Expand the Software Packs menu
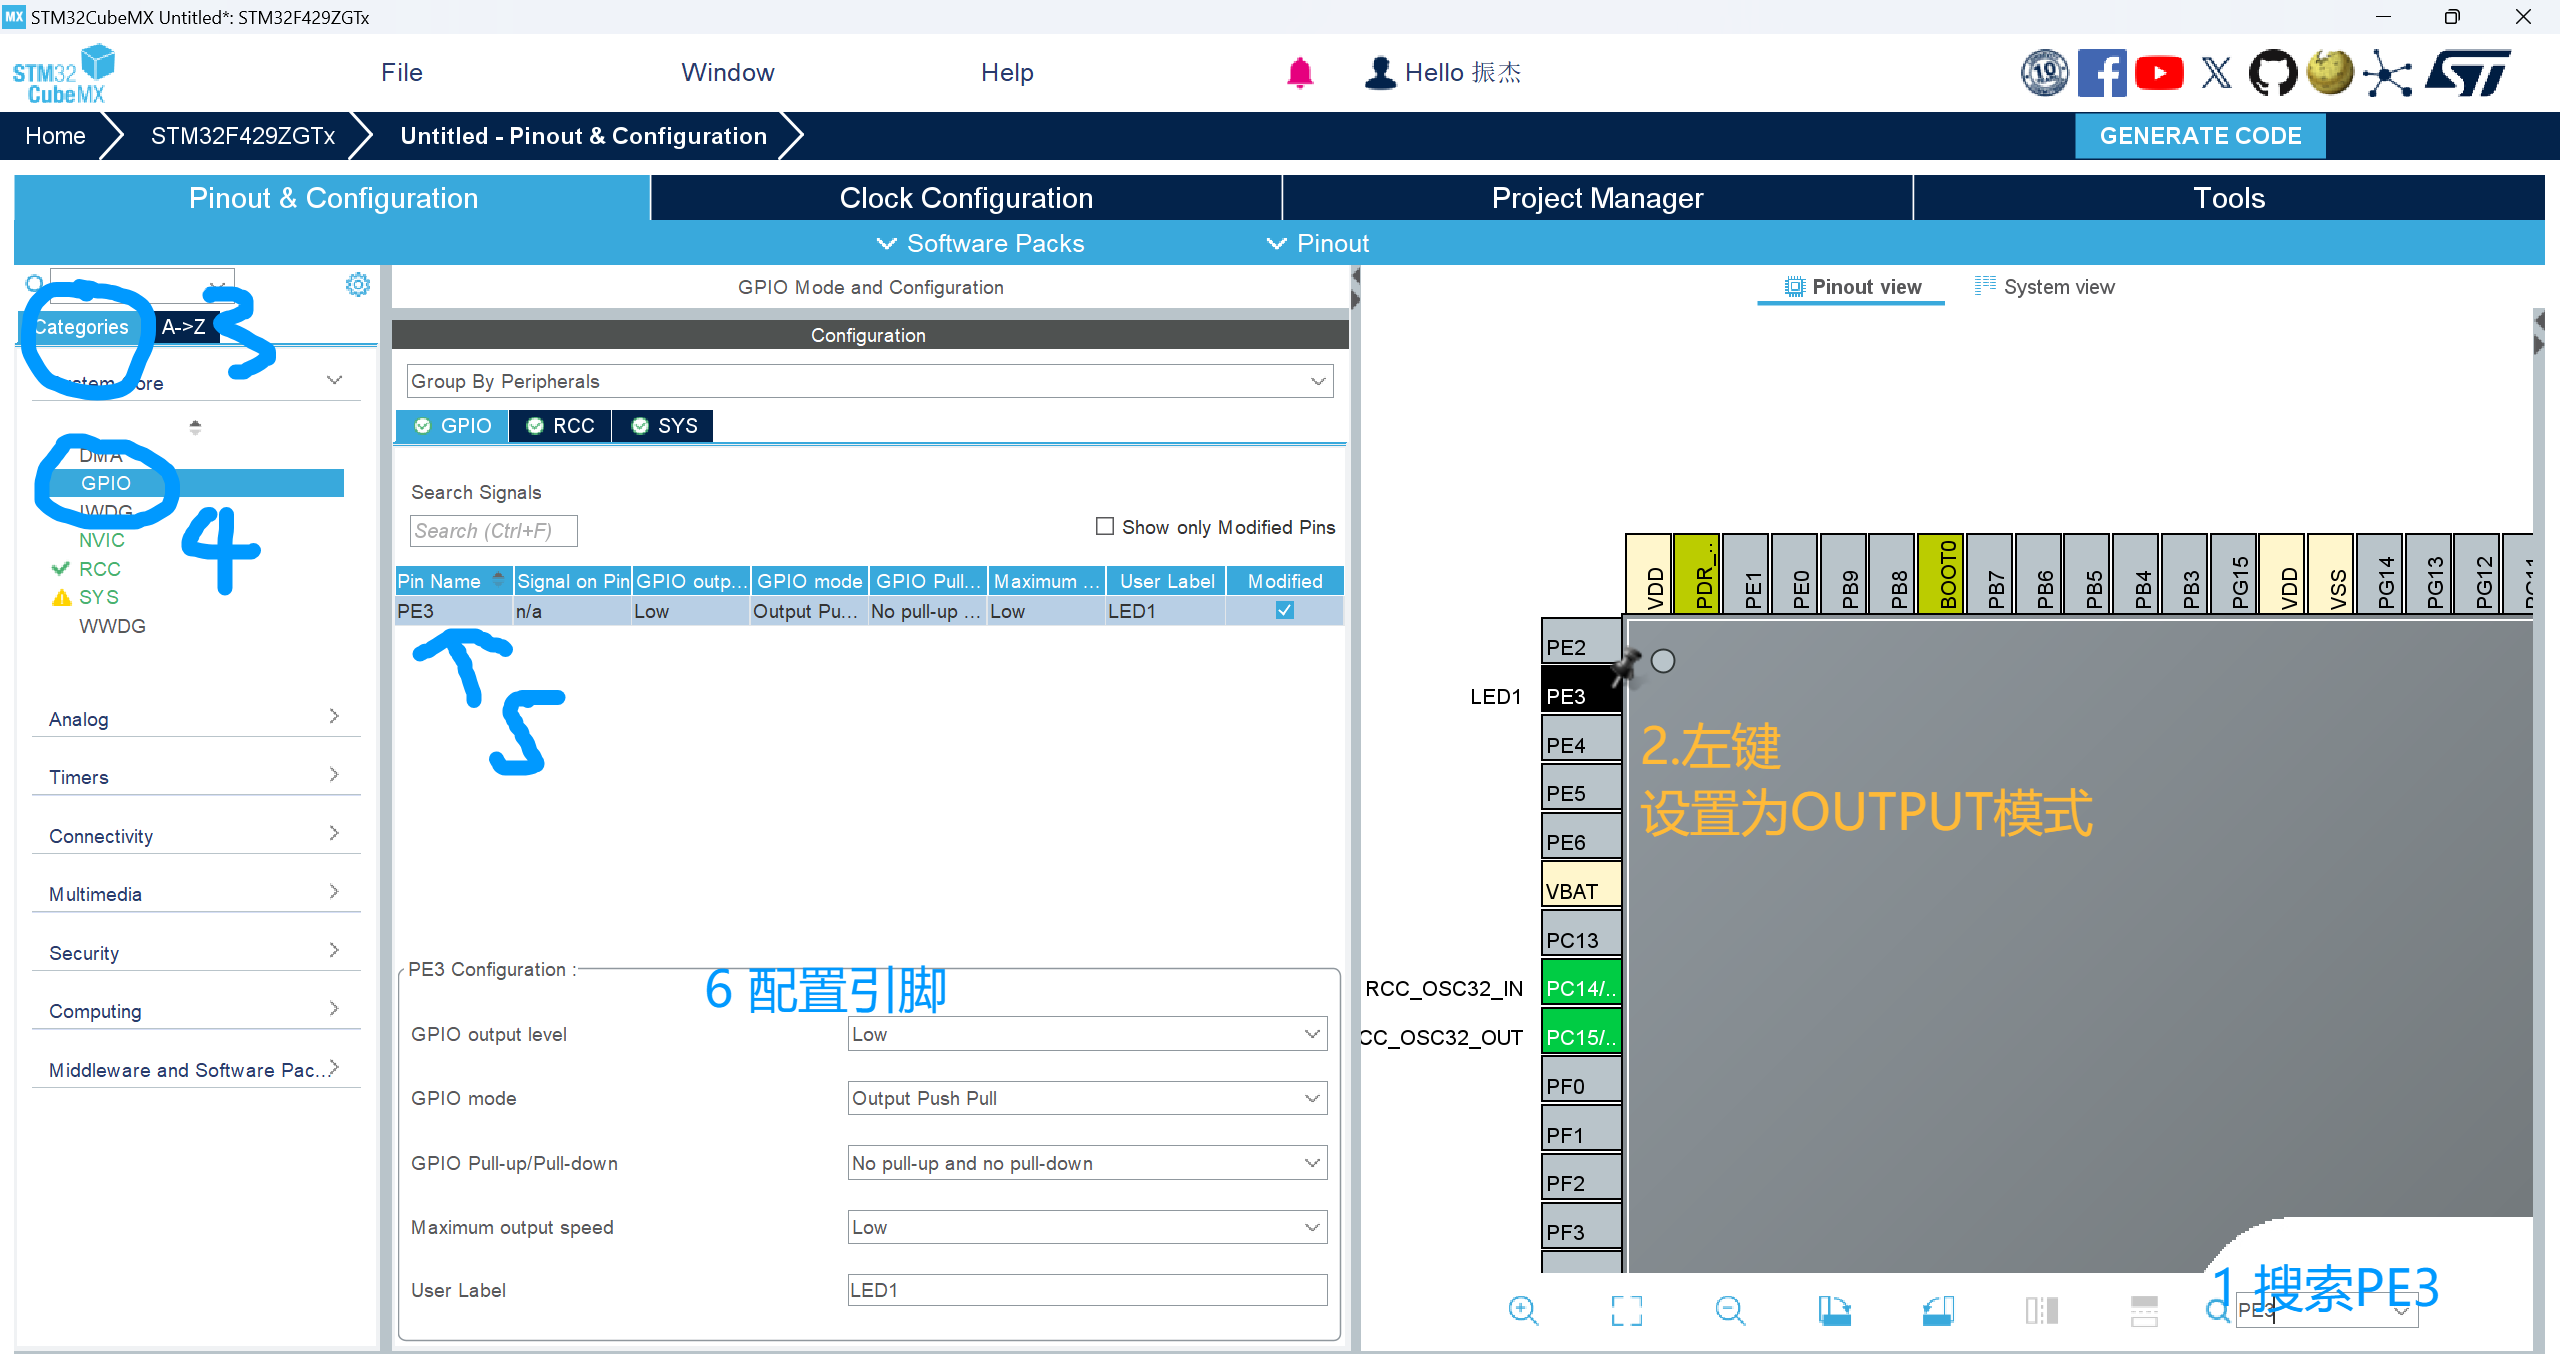The width and height of the screenshot is (2560, 1368). pyautogui.click(x=980, y=243)
